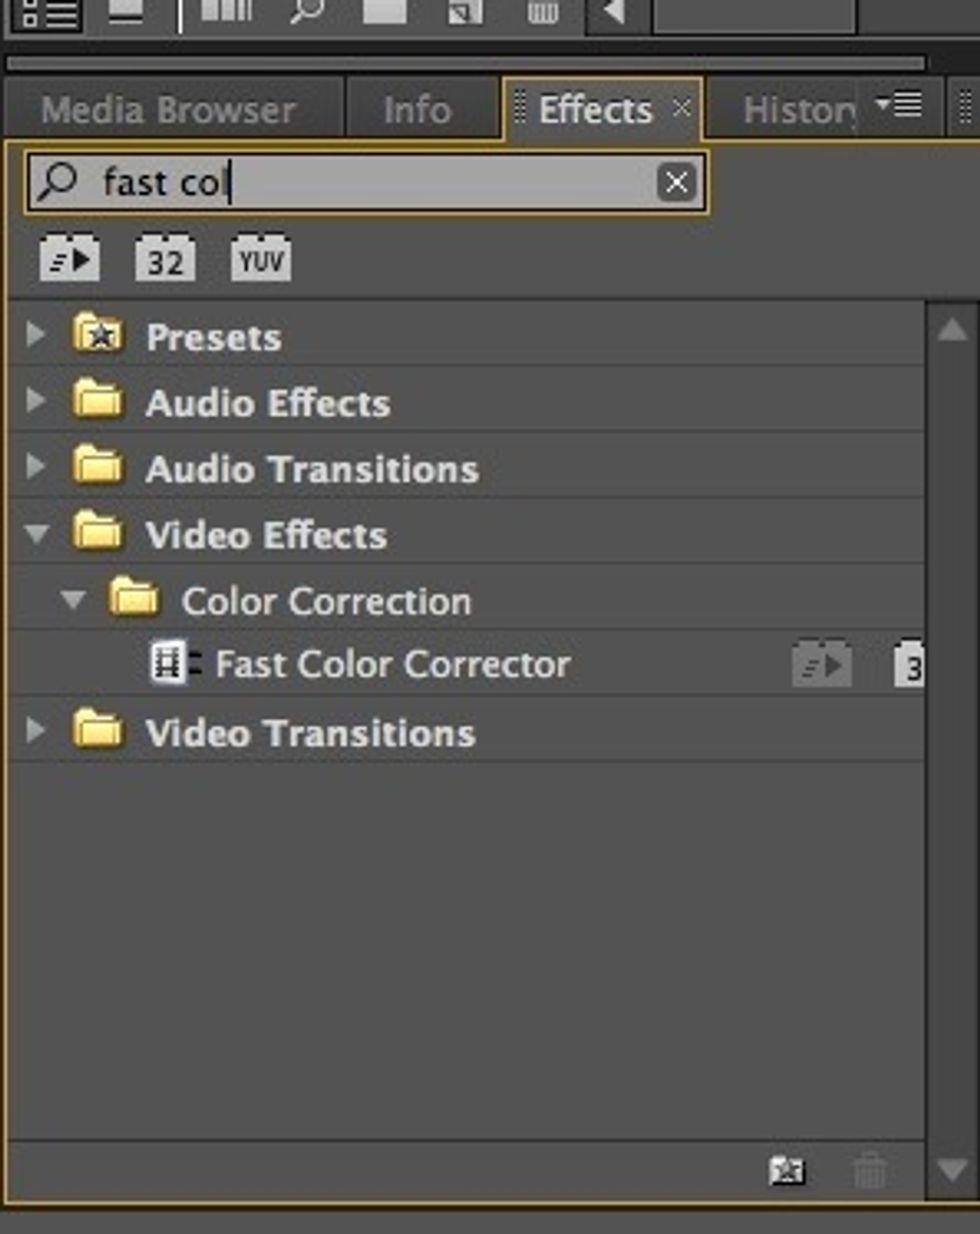
Task: Click inside the effects search input field
Action: click(350, 181)
